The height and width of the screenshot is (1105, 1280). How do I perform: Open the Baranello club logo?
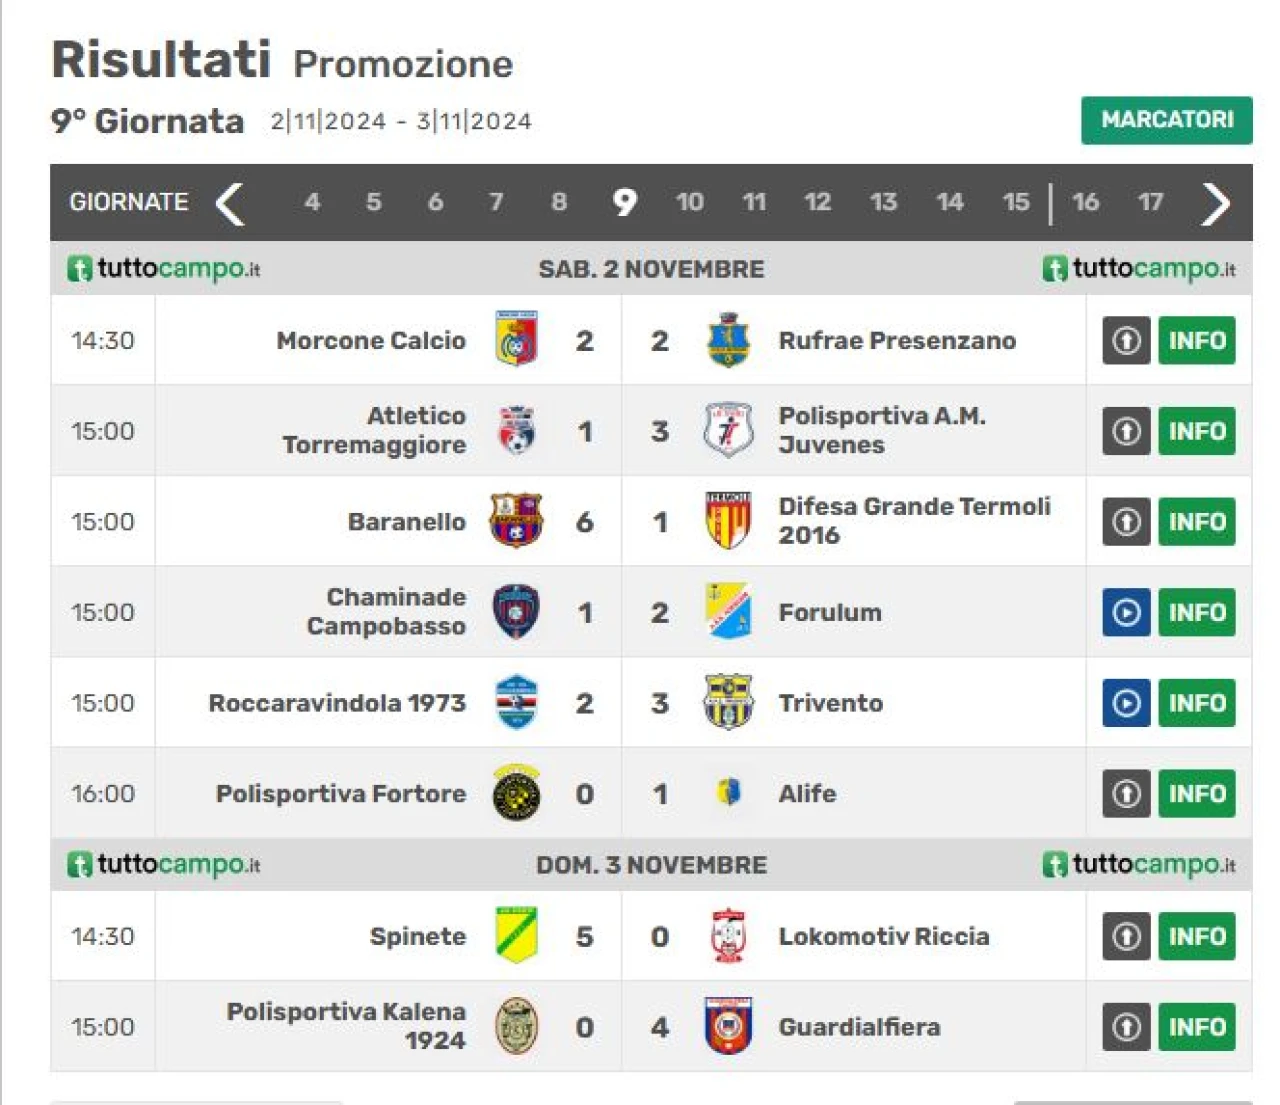click(x=516, y=521)
